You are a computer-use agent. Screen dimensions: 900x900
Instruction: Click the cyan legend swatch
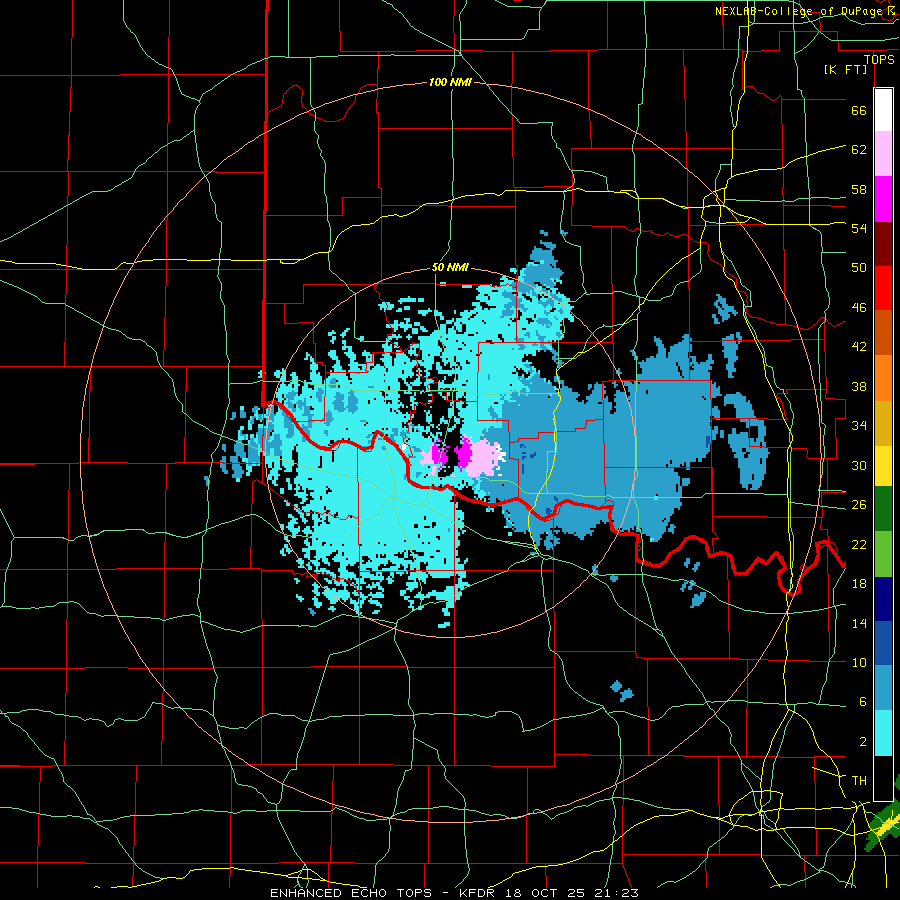tap(883, 733)
